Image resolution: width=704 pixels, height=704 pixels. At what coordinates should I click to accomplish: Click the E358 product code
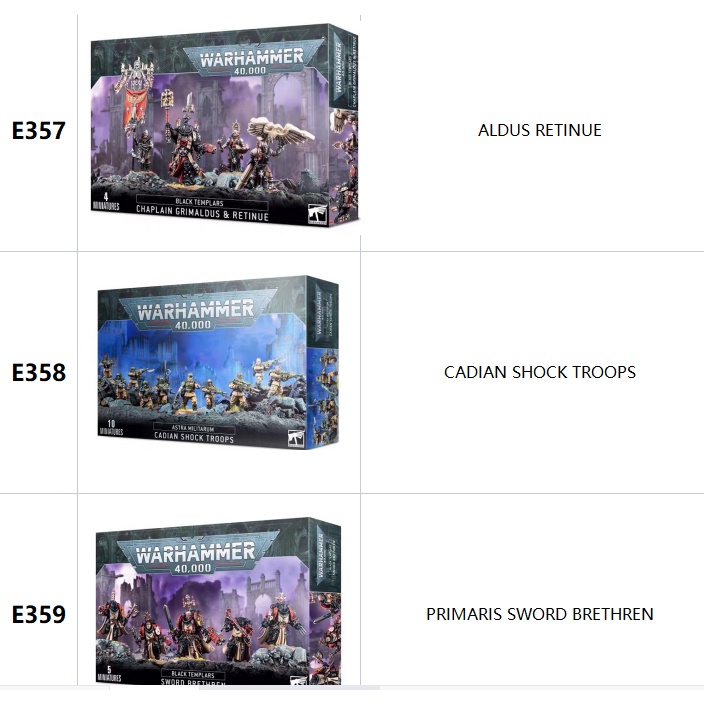[39, 372]
